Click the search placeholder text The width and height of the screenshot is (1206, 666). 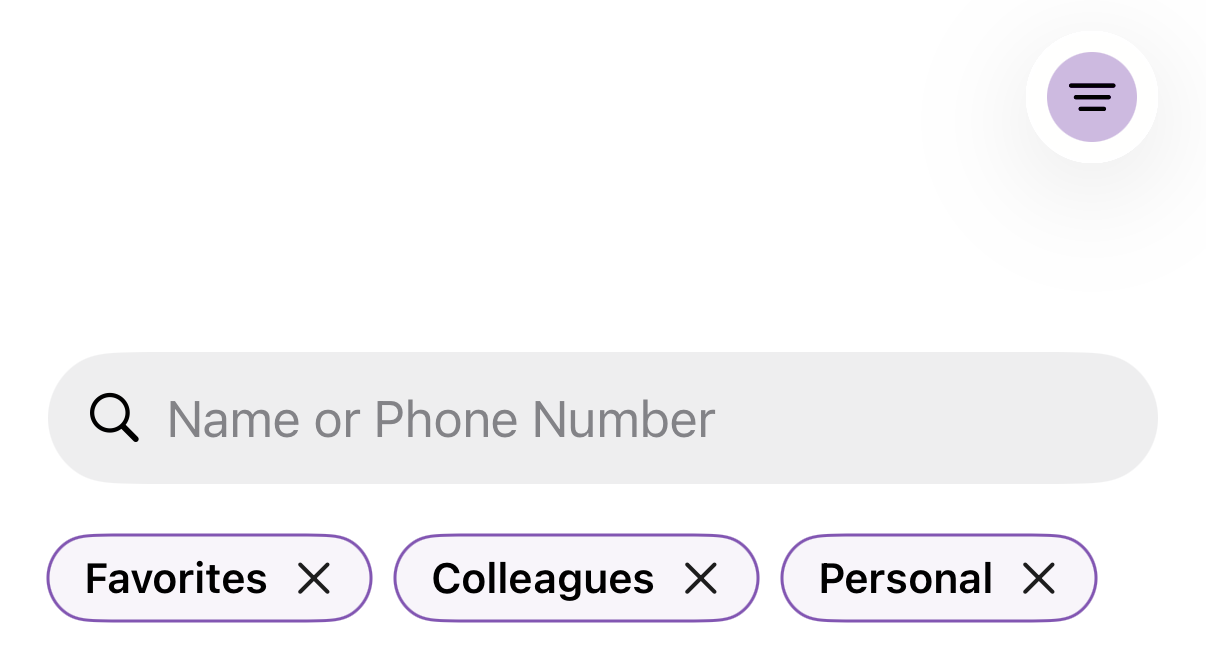(x=441, y=419)
